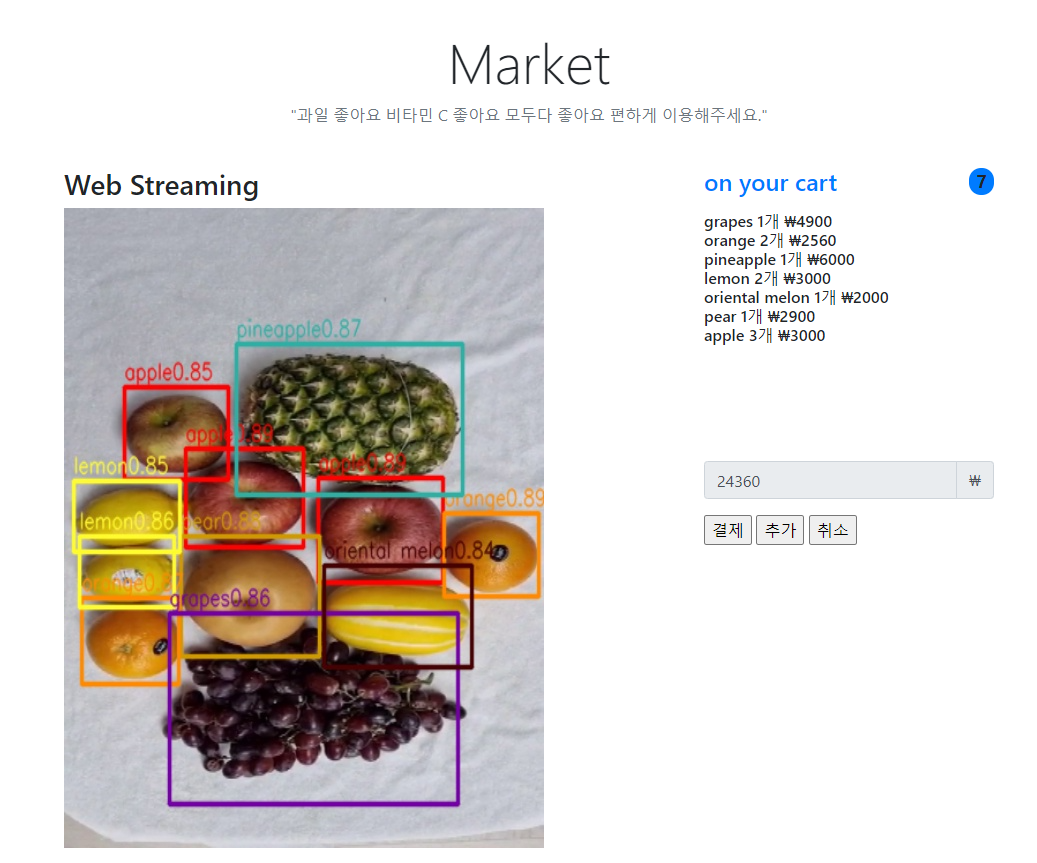Click the 추가 add button
Viewport: 1037px width, 863px height.
click(780, 530)
